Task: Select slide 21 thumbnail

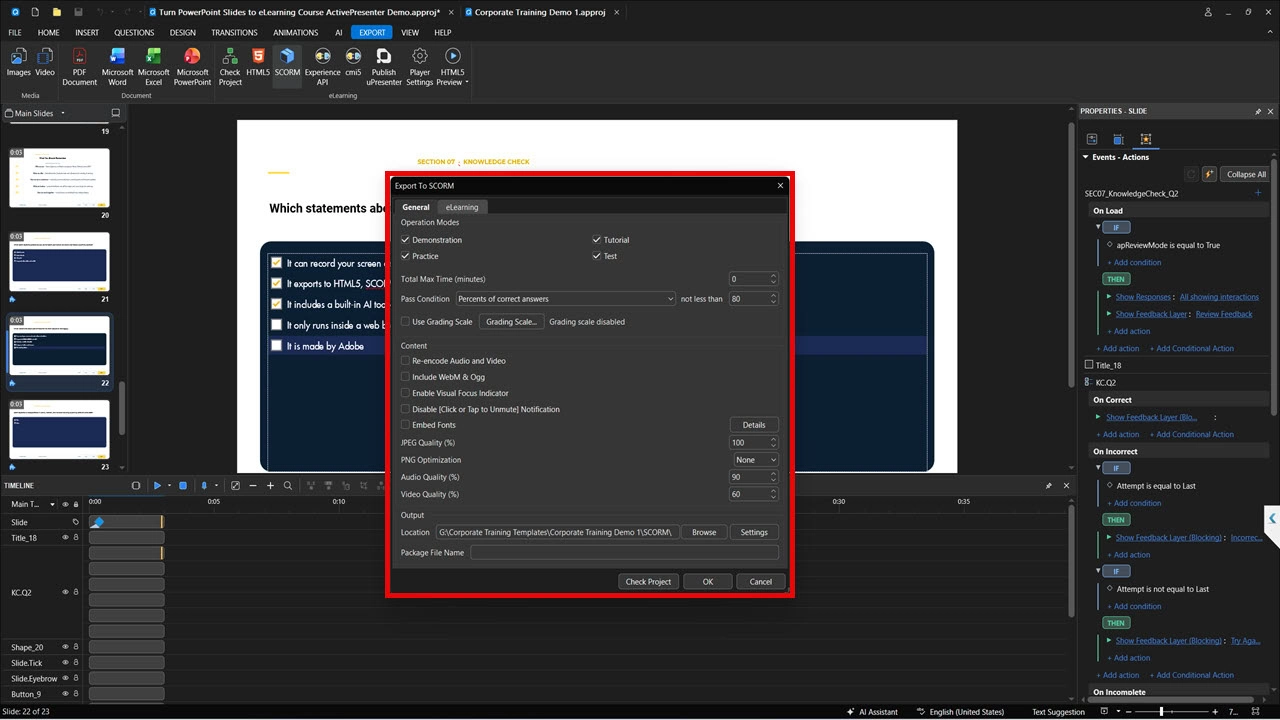Action: point(59,262)
